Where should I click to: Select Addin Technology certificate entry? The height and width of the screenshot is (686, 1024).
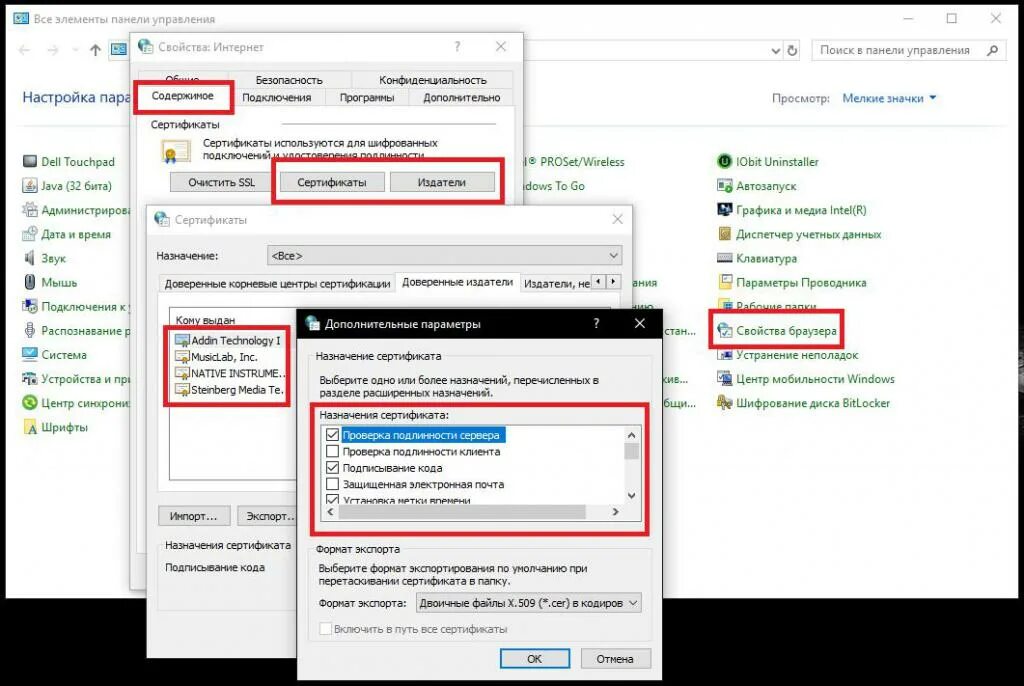228,340
